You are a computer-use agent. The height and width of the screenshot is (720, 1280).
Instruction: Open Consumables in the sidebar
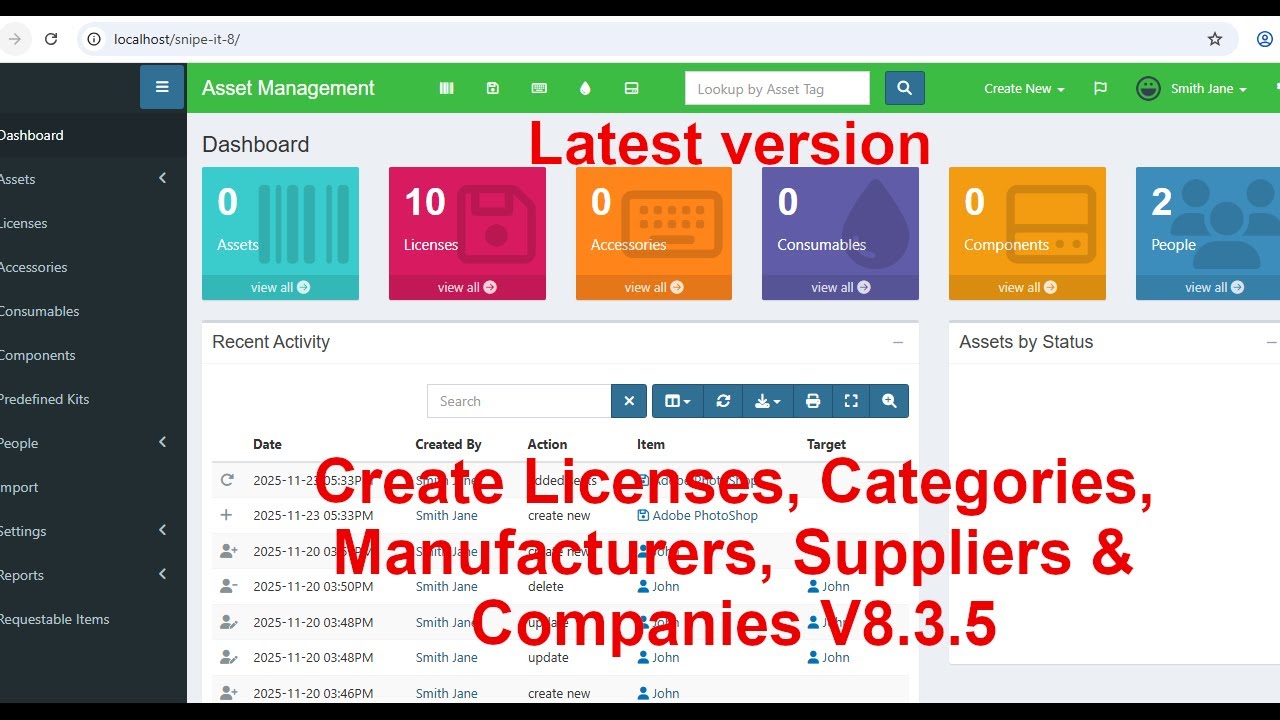93,311
